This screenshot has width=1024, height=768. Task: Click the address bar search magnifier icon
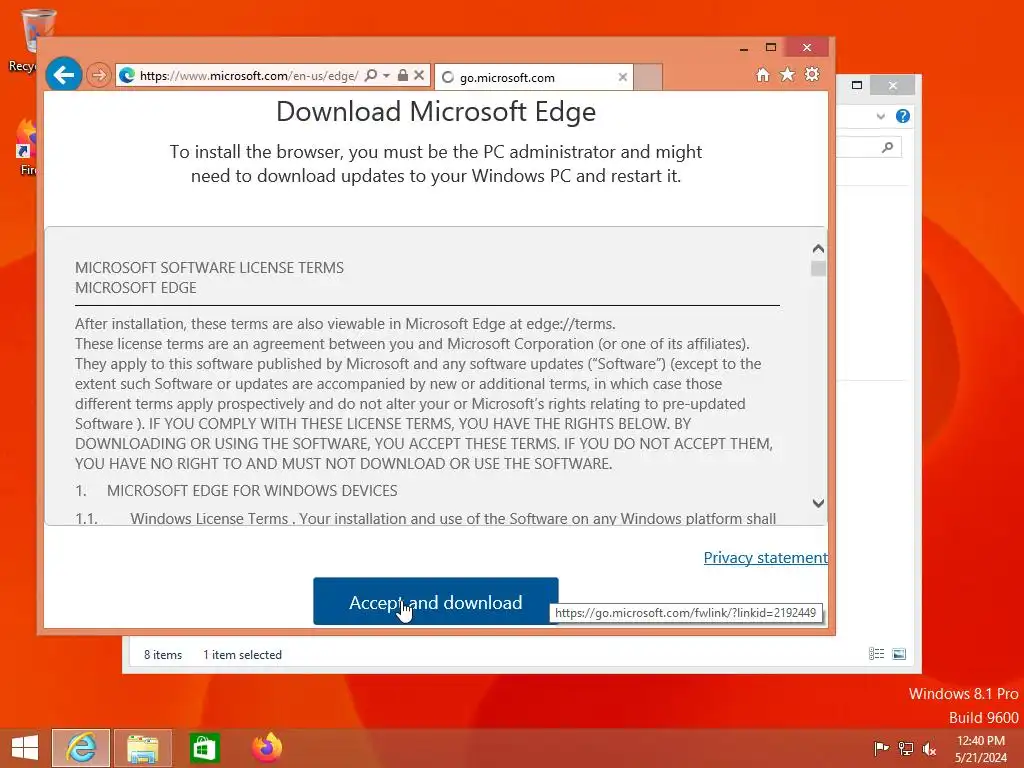[370, 76]
